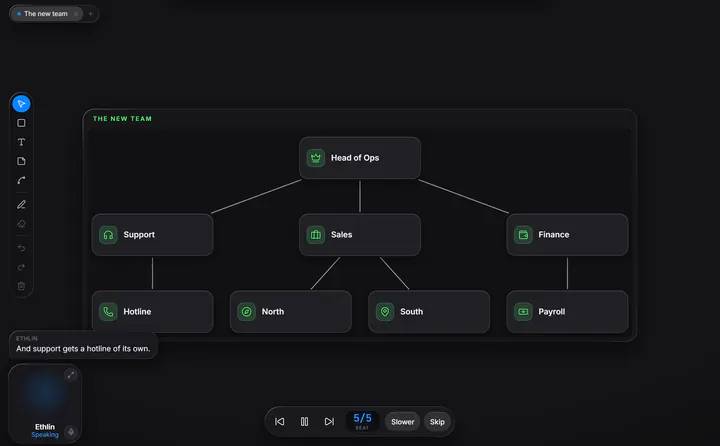The width and height of the screenshot is (720, 446).
Task: Click the headset icon on Support
Action: tap(108, 235)
